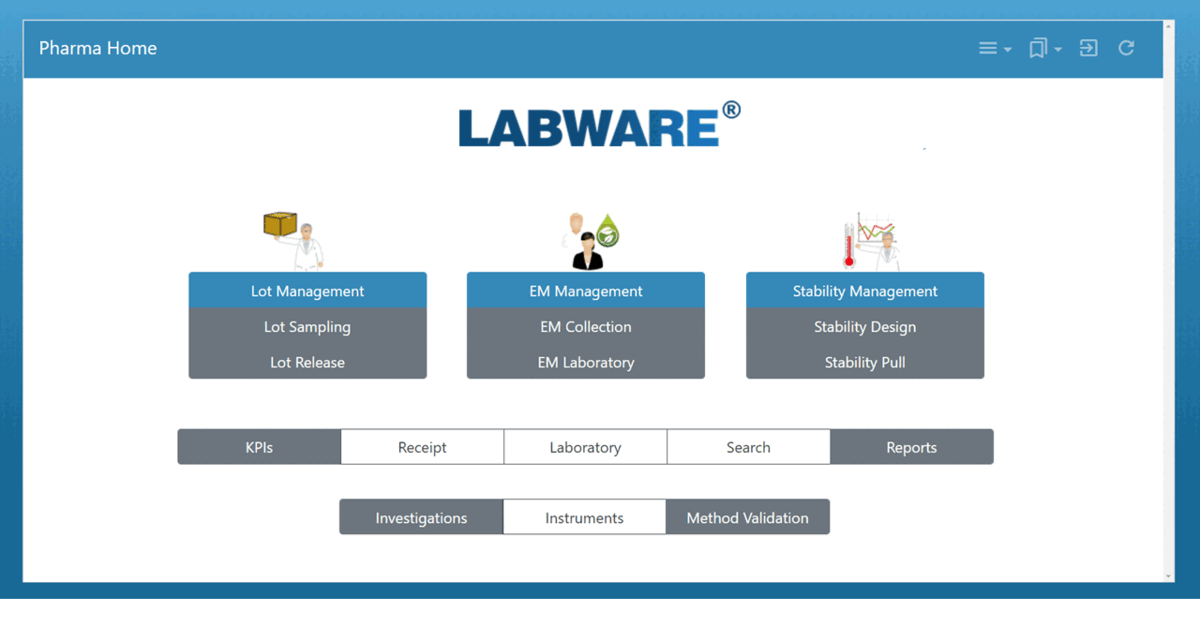Switch to the KPIs tab
Viewport: 1200px width, 627px height.
pos(259,447)
